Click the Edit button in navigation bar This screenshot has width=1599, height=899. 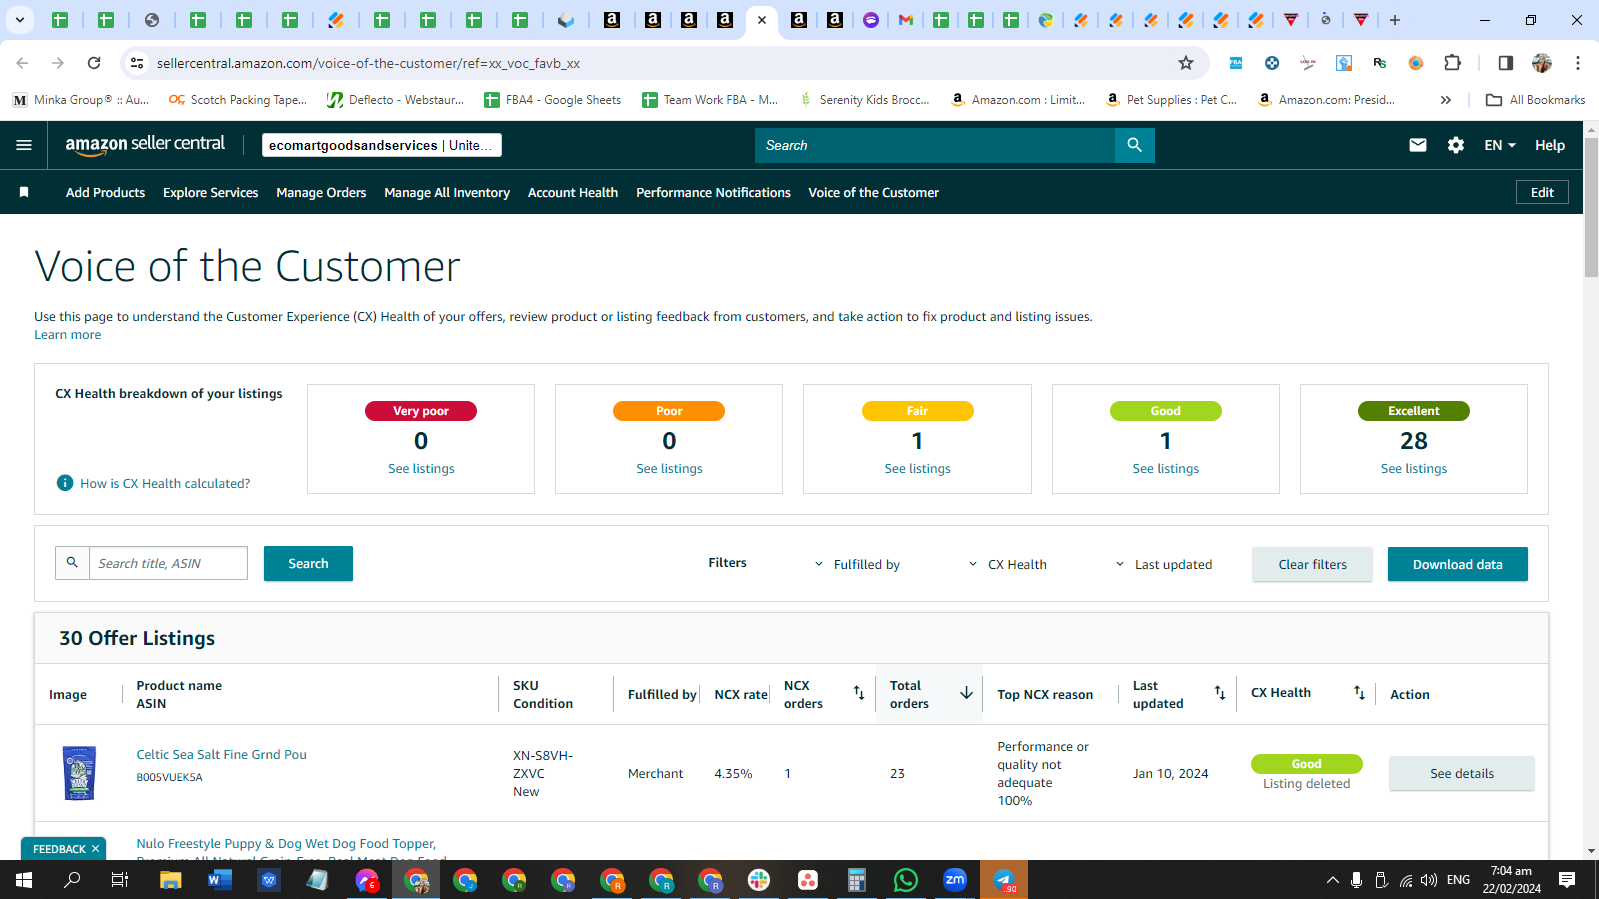point(1542,192)
